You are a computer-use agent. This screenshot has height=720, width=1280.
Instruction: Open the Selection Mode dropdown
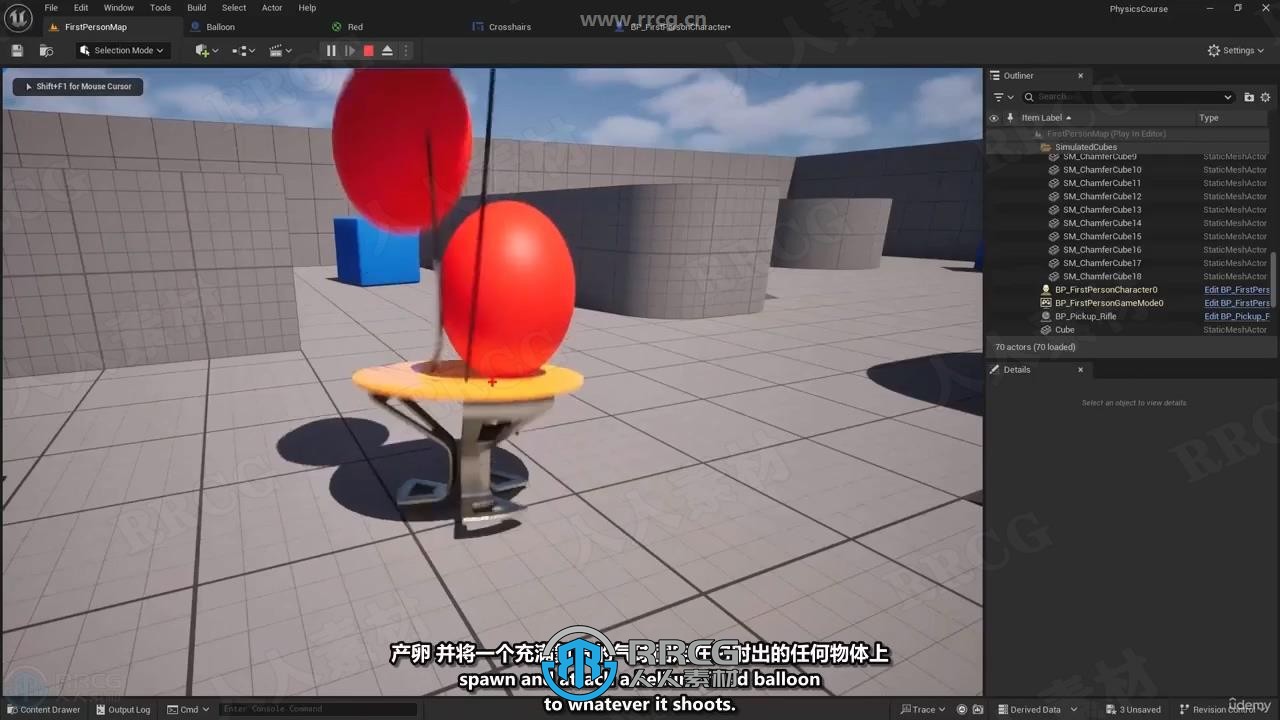click(122, 50)
